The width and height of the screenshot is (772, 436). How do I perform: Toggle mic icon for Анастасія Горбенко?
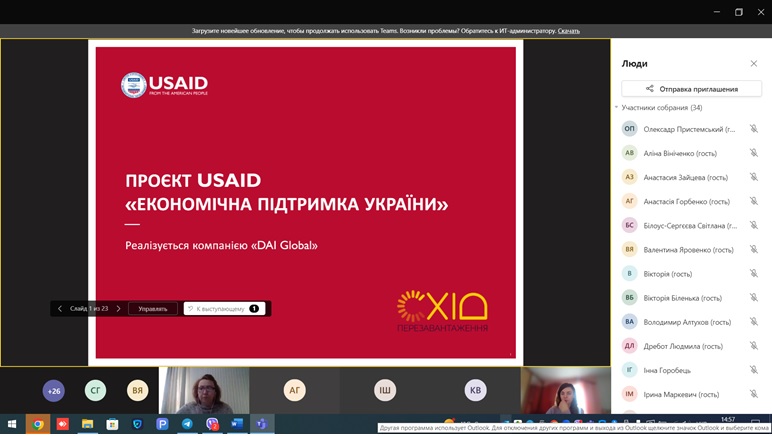click(754, 201)
